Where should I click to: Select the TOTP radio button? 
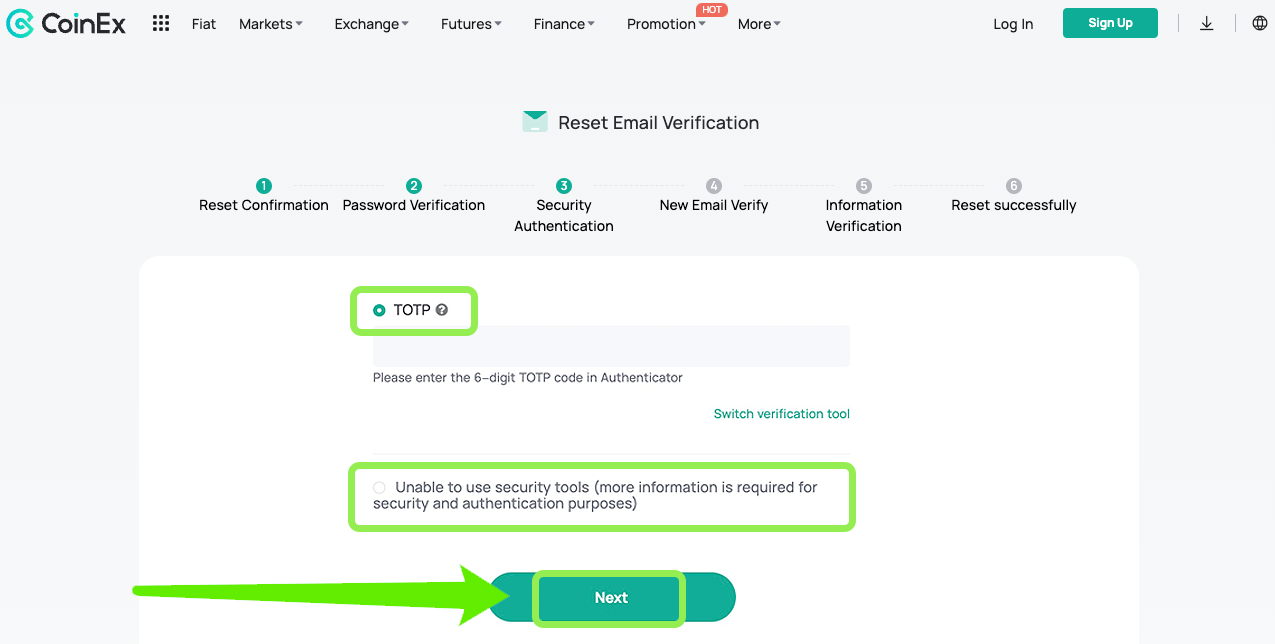[379, 311]
